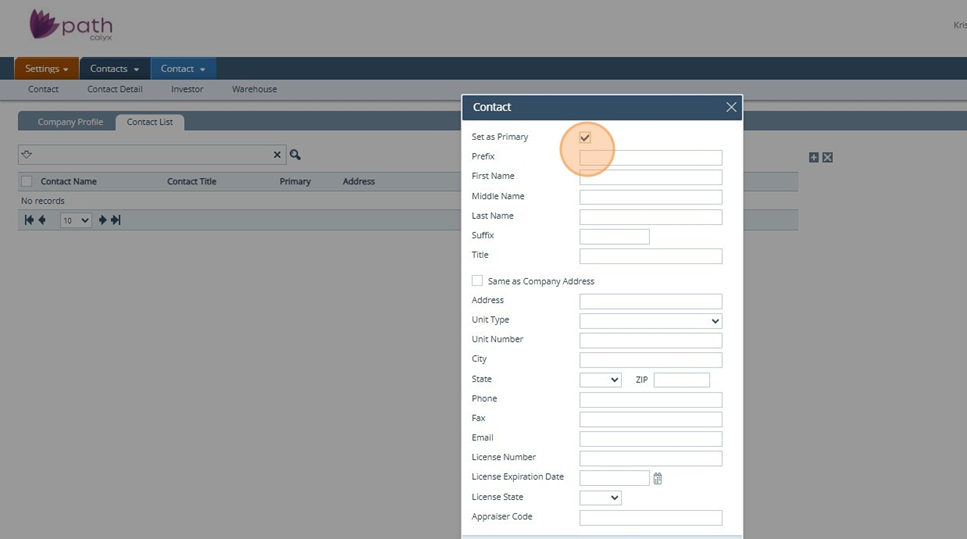
Task: Open the Unit Type dropdown
Action: (650, 321)
